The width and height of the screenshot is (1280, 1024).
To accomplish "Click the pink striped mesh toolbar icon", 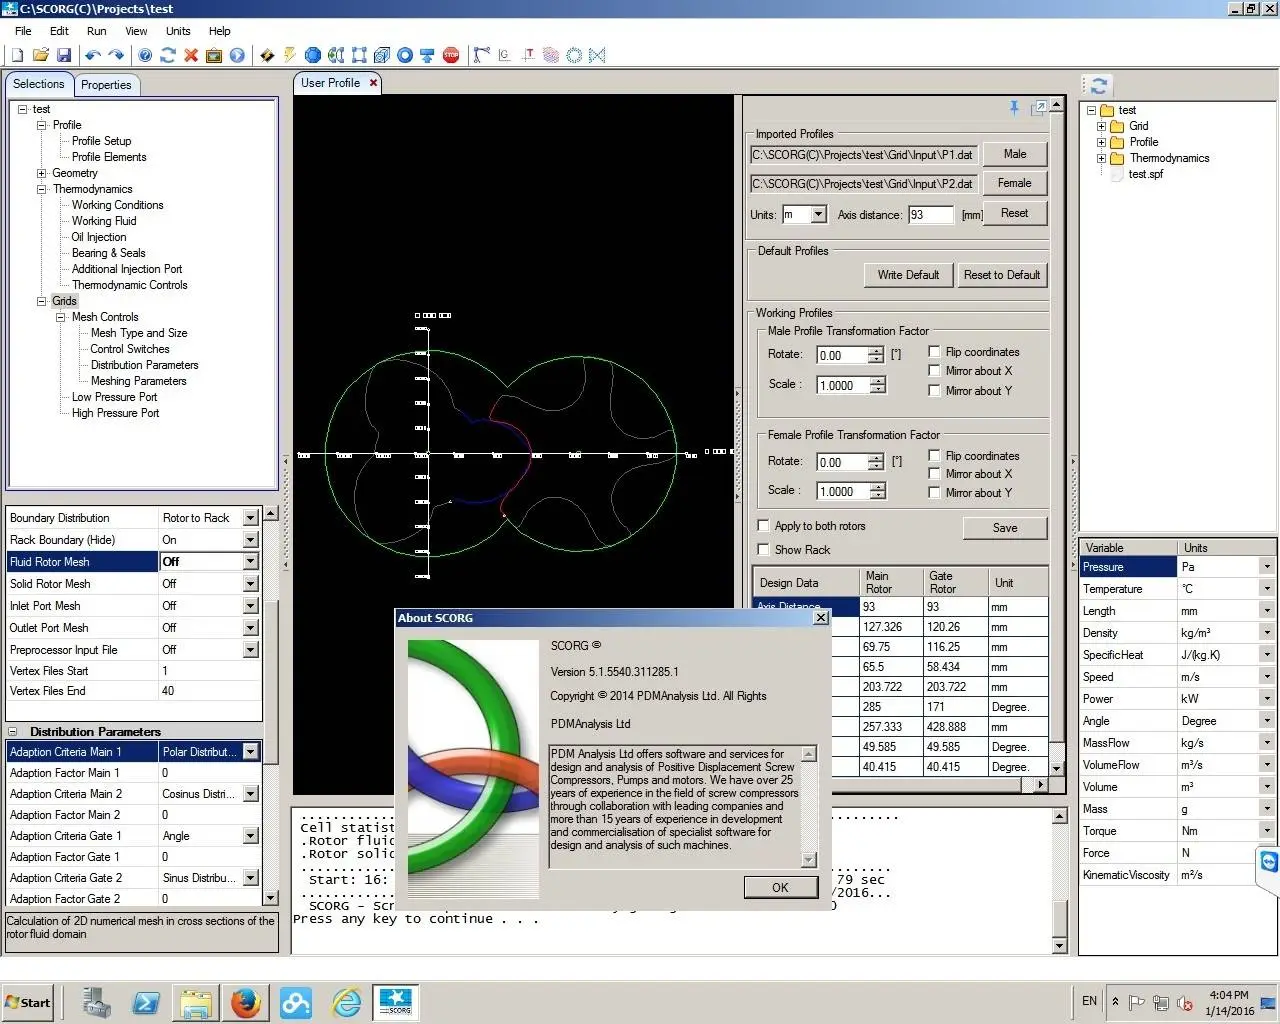I will pyautogui.click(x=551, y=55).
